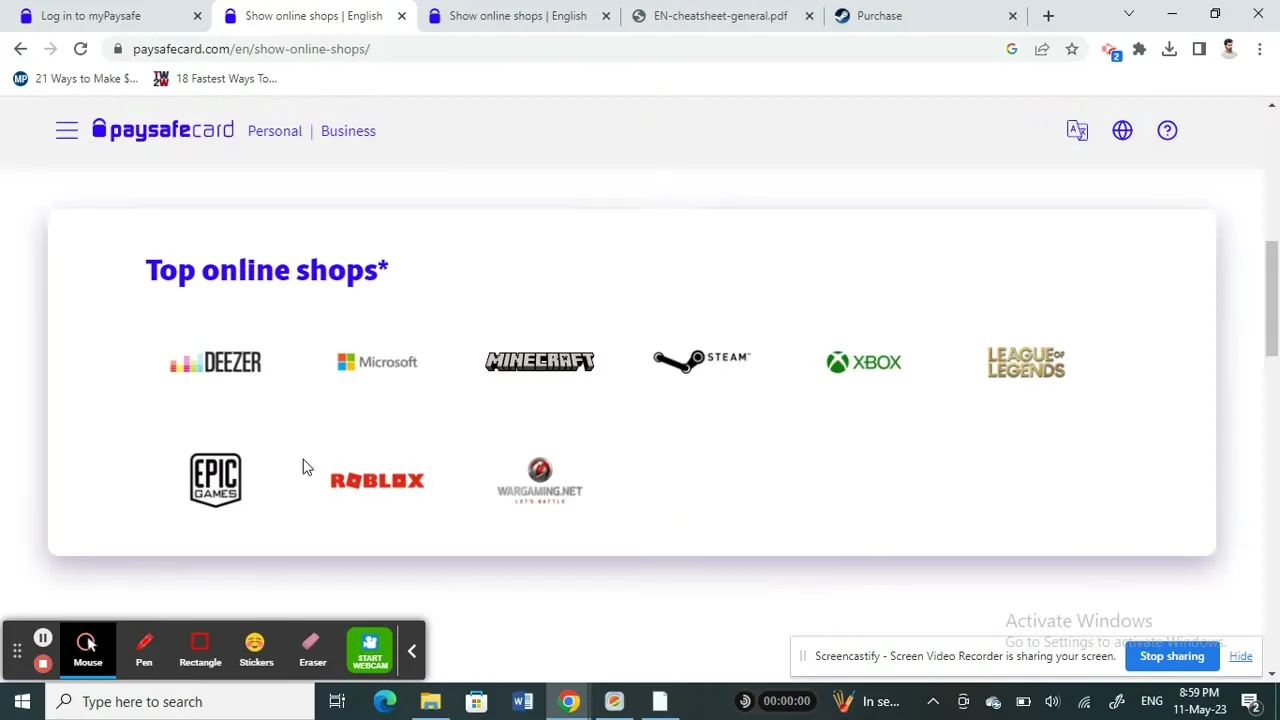Open Microsoft Word from taskbar

click(x=522, y=702)
